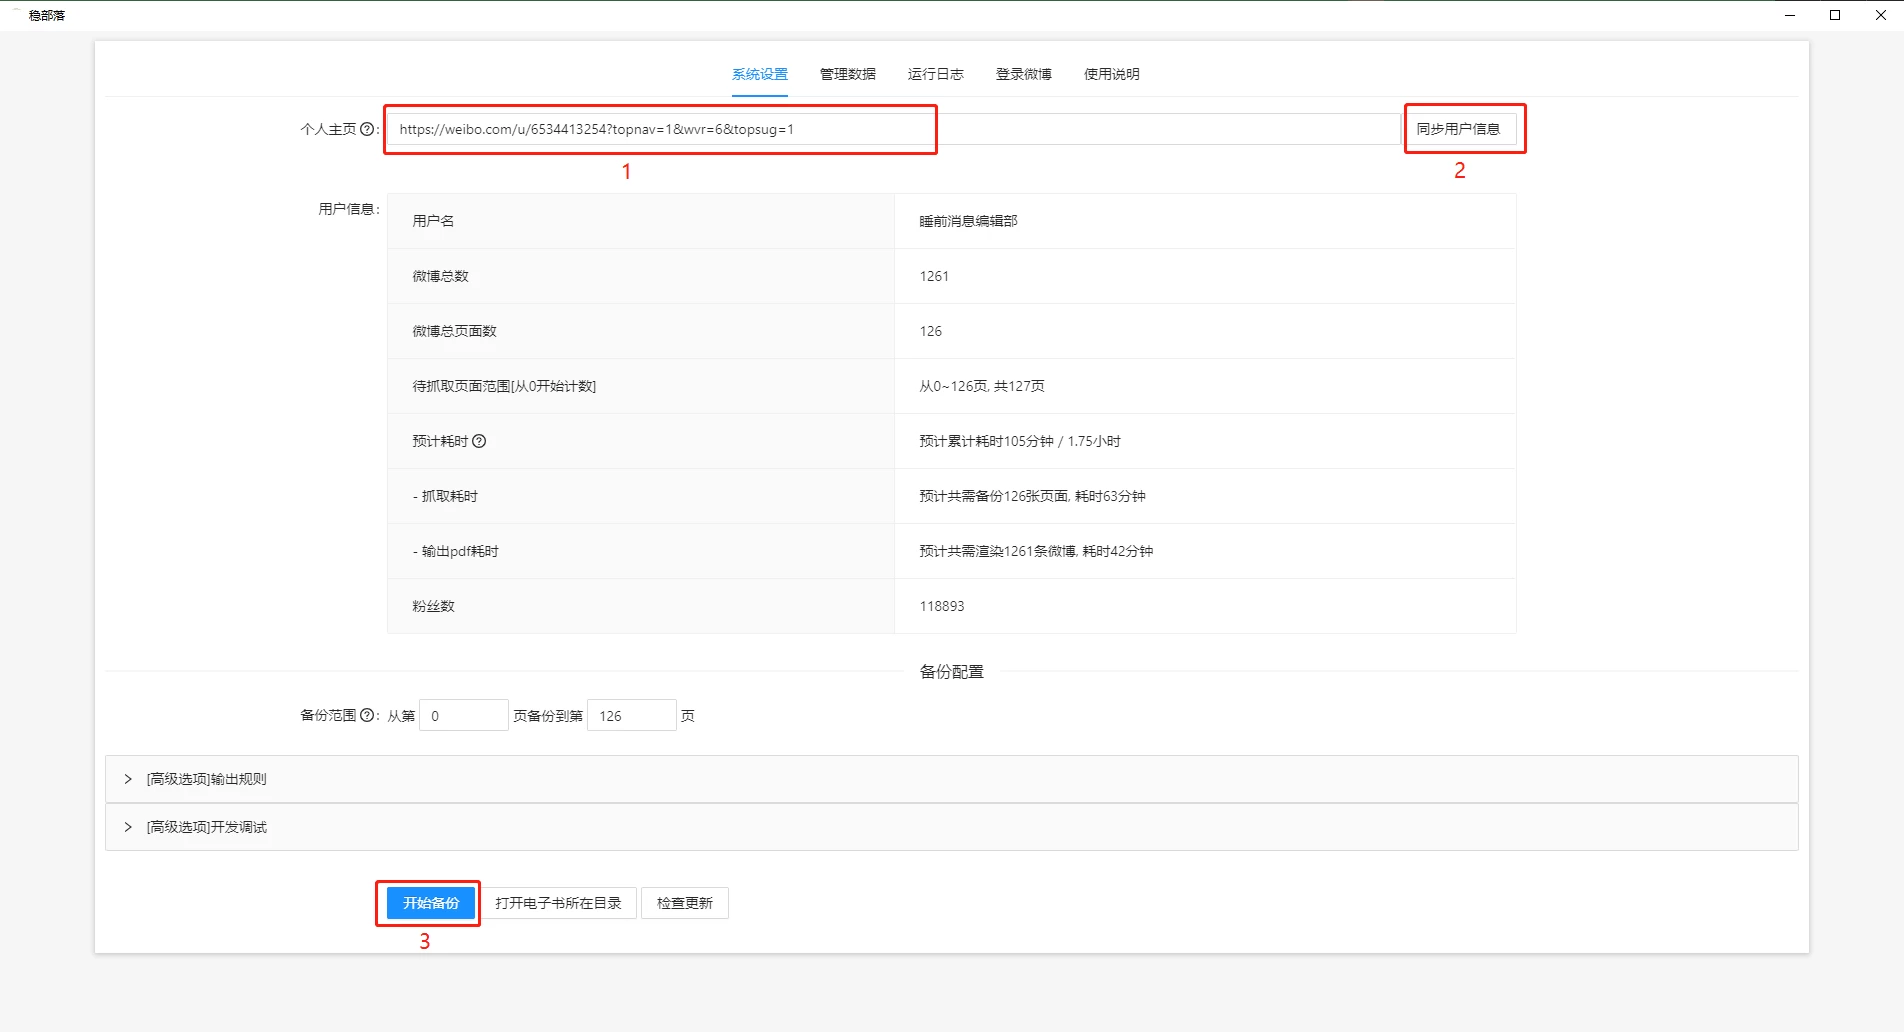
Task: Click 打开电子书所在目录 button
Action: (x=562, y=902)
